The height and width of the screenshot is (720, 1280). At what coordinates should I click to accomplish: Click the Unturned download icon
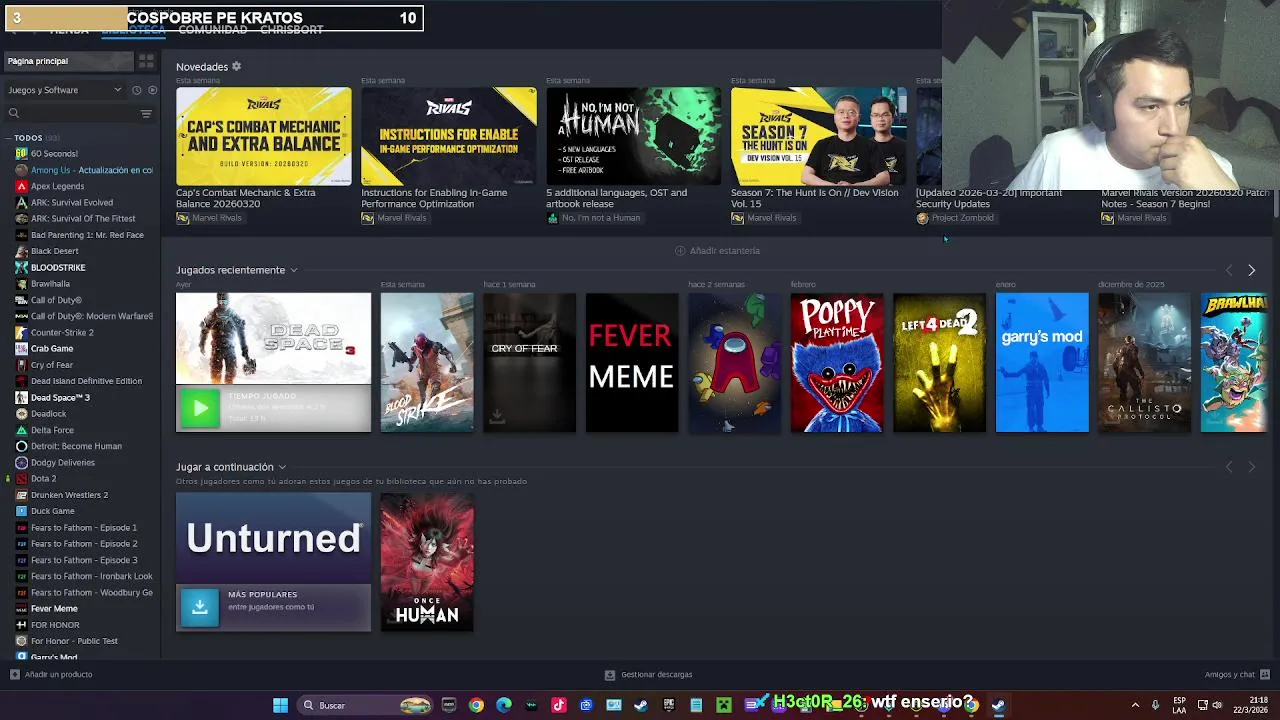pyautogui.click(x=199, y=607)
